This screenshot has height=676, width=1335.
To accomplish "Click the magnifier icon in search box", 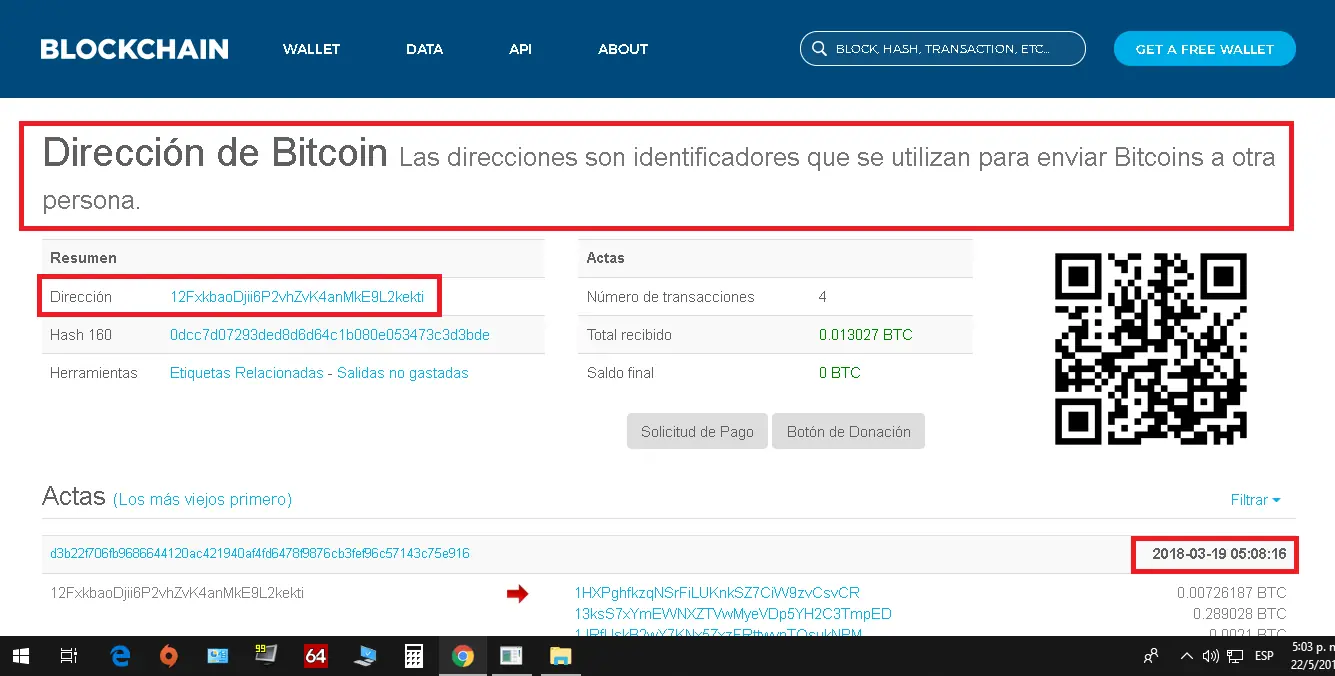I will [x=818, y=49].
